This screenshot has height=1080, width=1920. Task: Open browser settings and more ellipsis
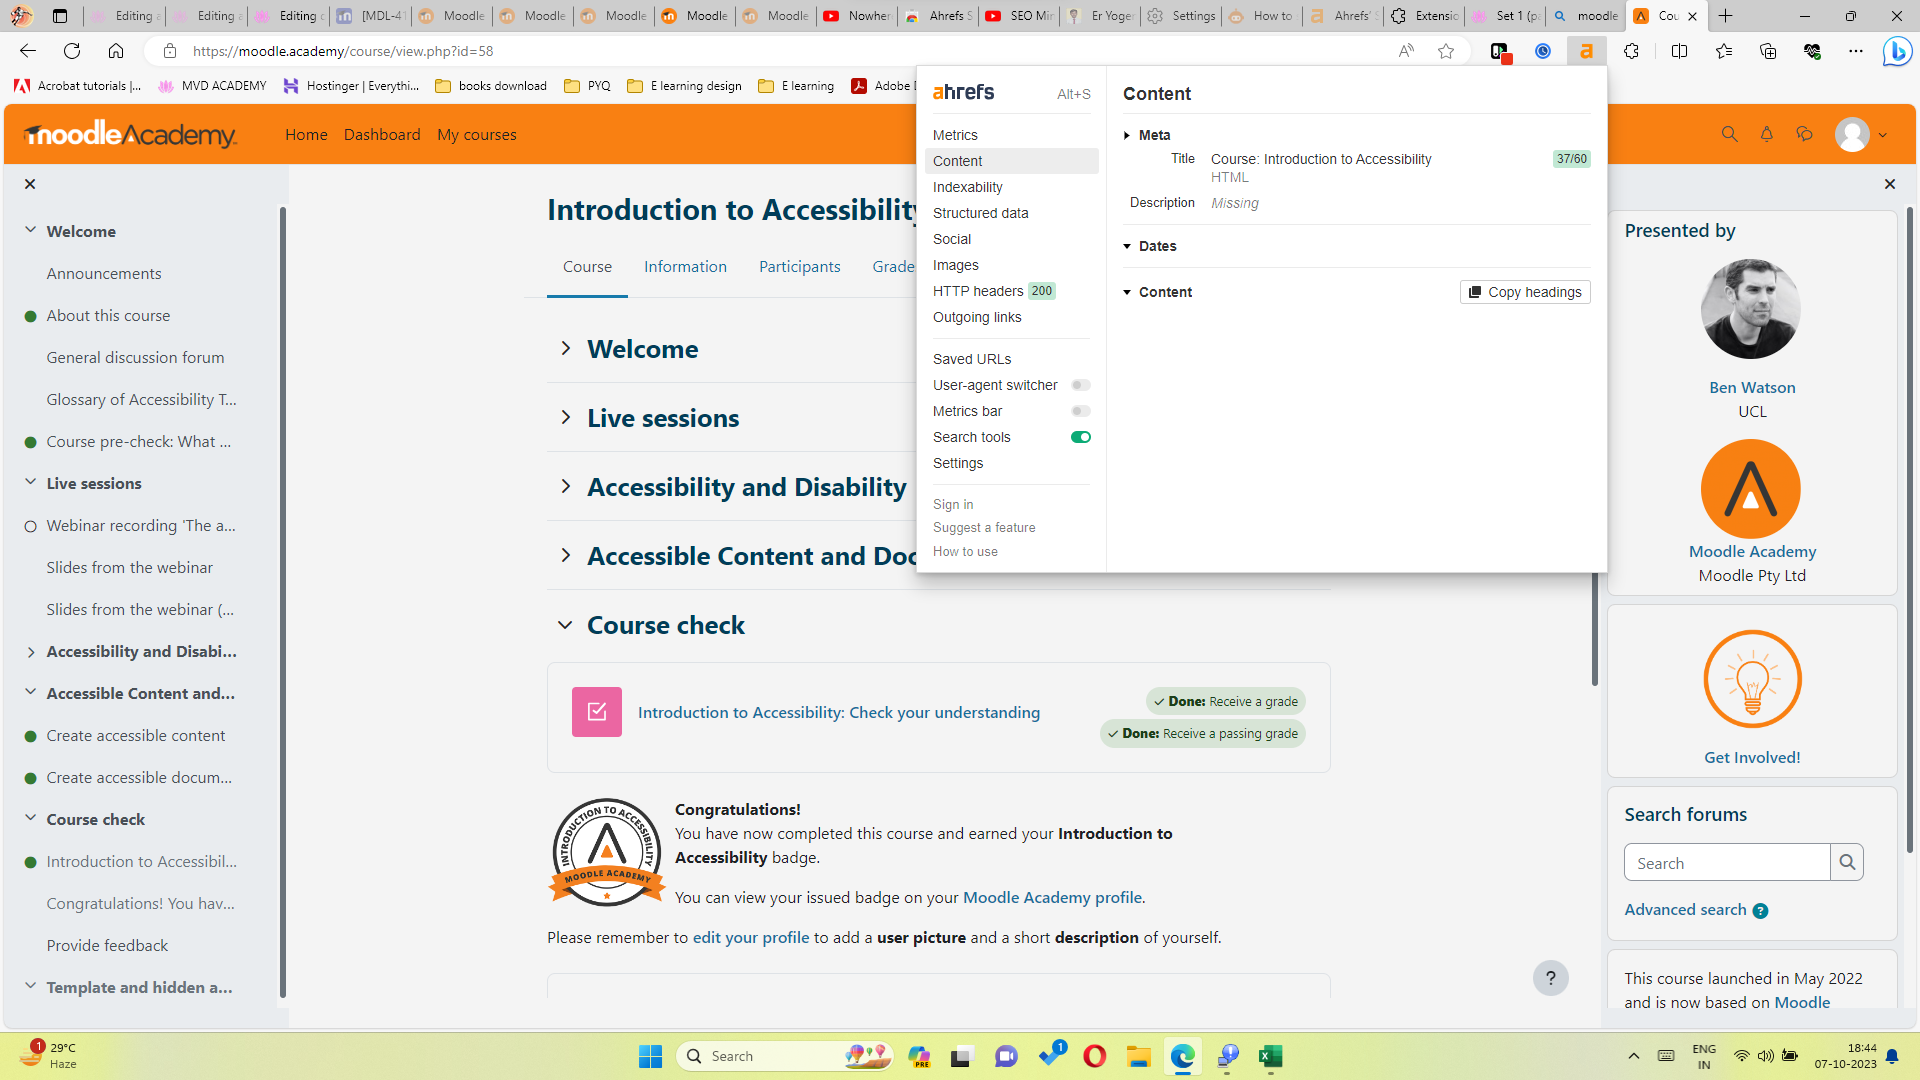[1856, 51]
